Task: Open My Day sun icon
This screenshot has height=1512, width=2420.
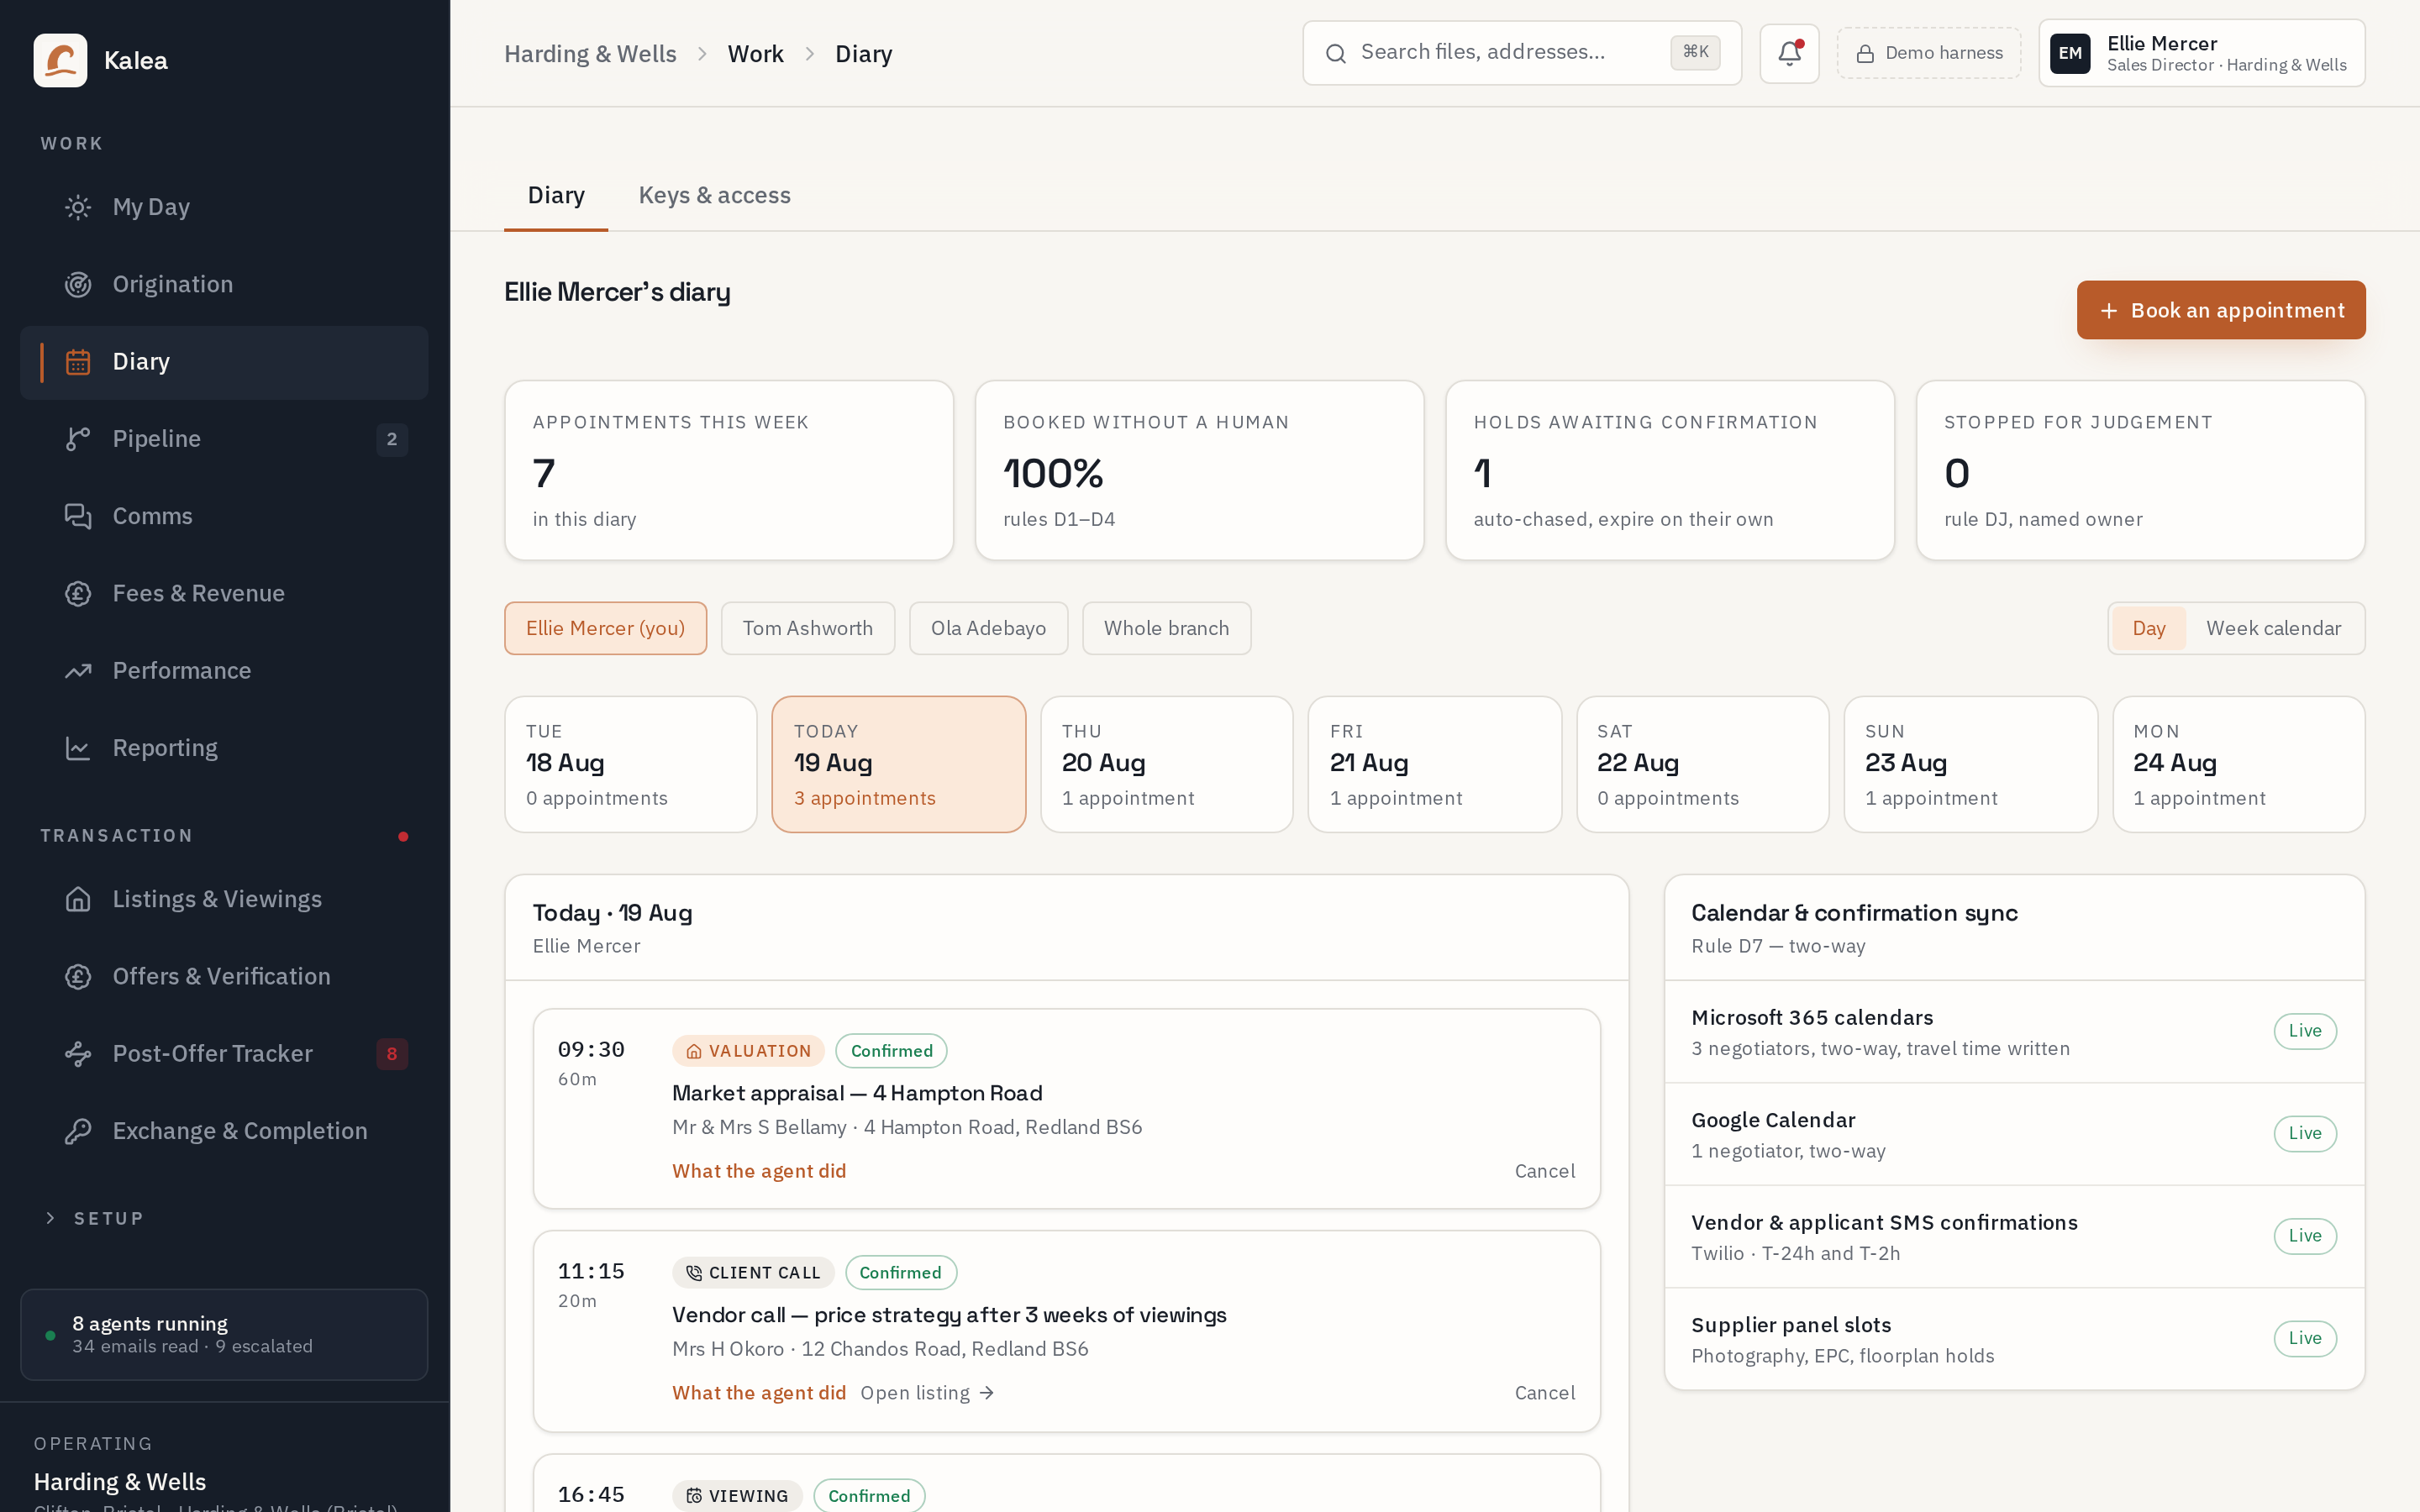Action: click(78, 207)
